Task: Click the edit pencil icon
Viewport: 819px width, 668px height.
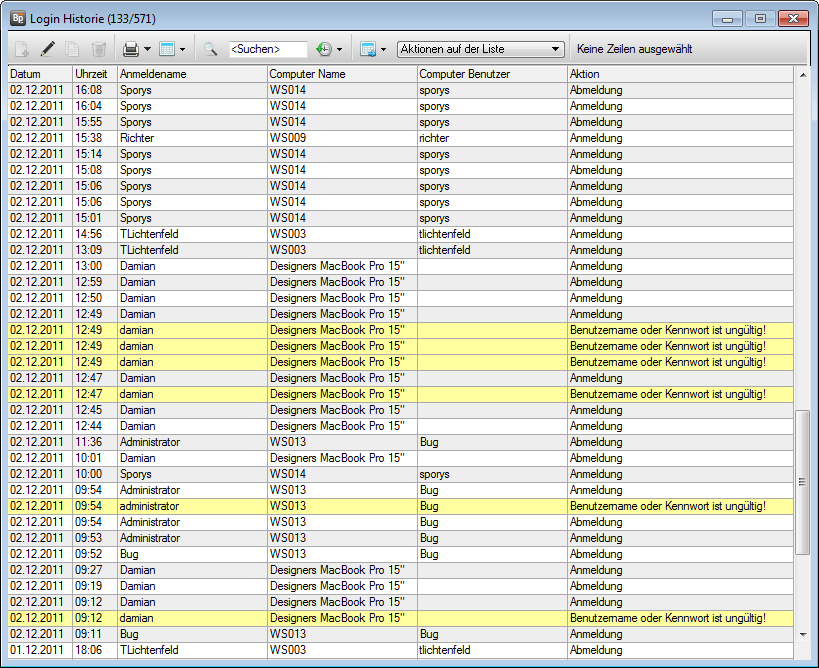Action: tap(48, 48)
